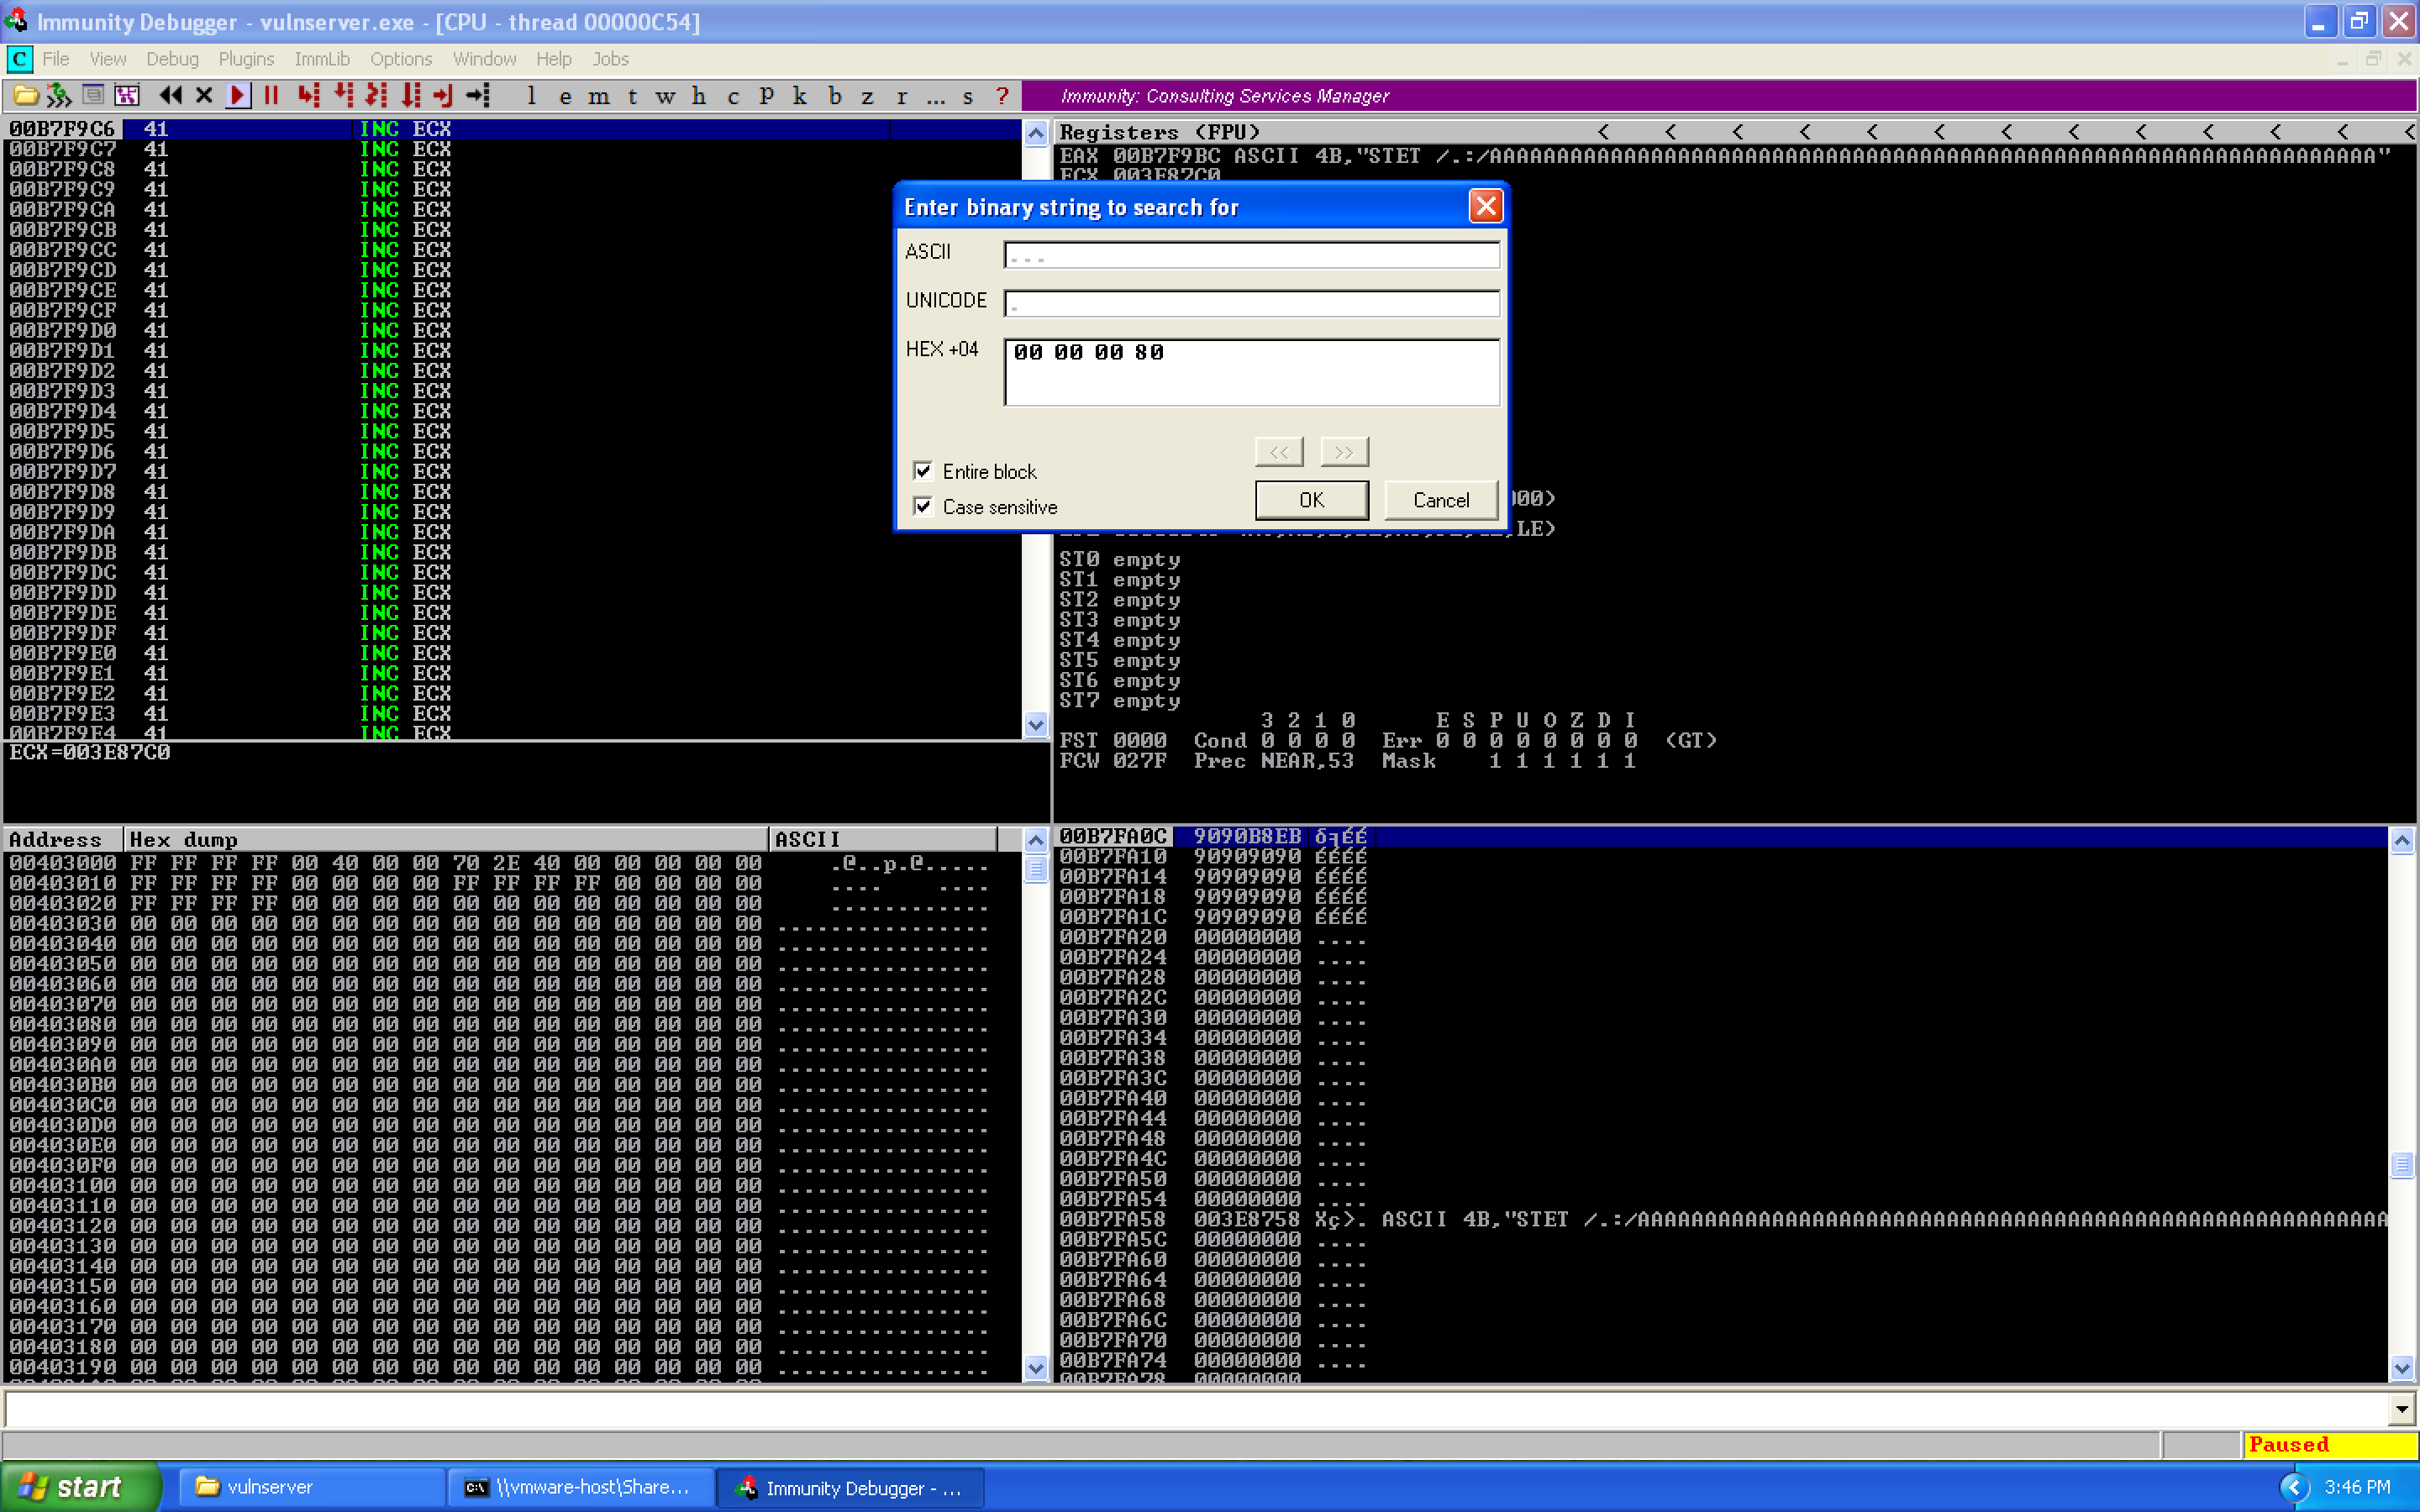Cancel the binary string search dialog
Image resolution: width=2420 pixels, height=1512 pixels.
point(1440,500)
